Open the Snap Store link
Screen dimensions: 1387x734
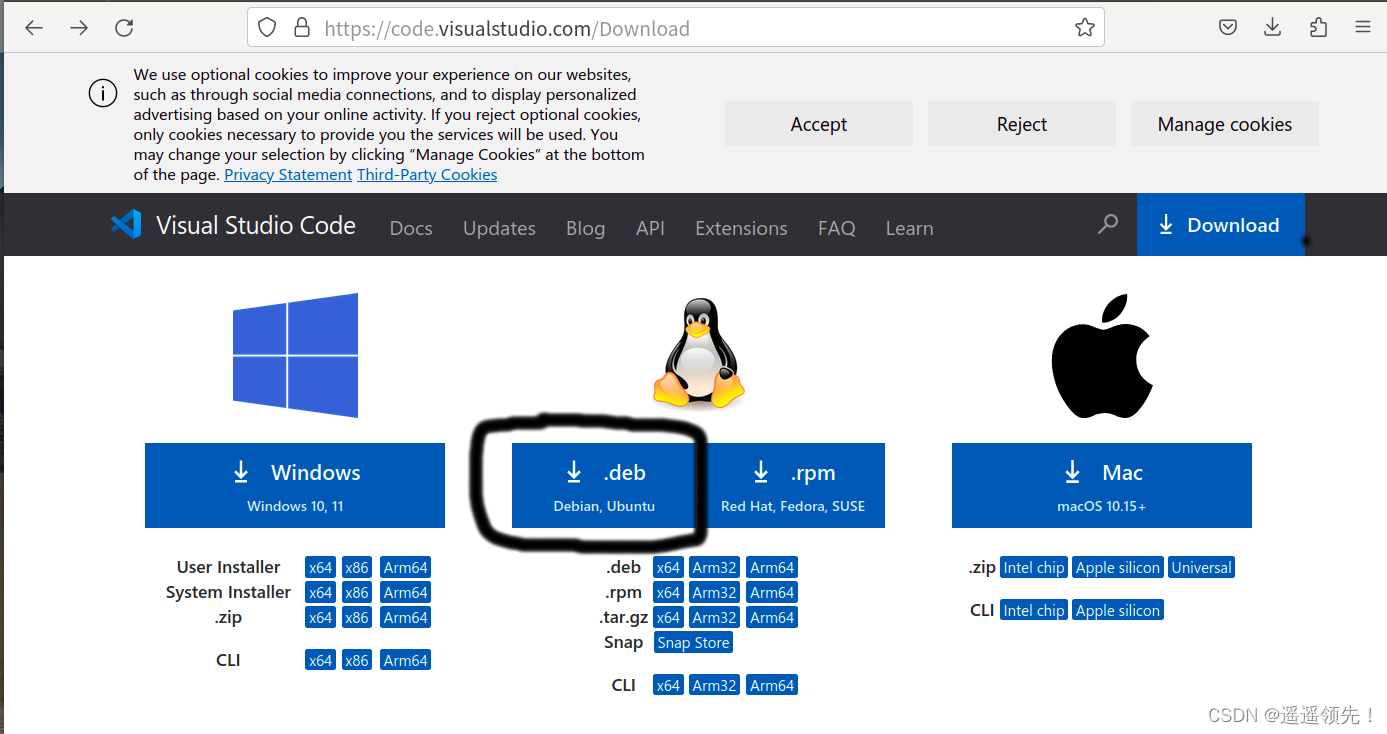click(x=693, y=642)
